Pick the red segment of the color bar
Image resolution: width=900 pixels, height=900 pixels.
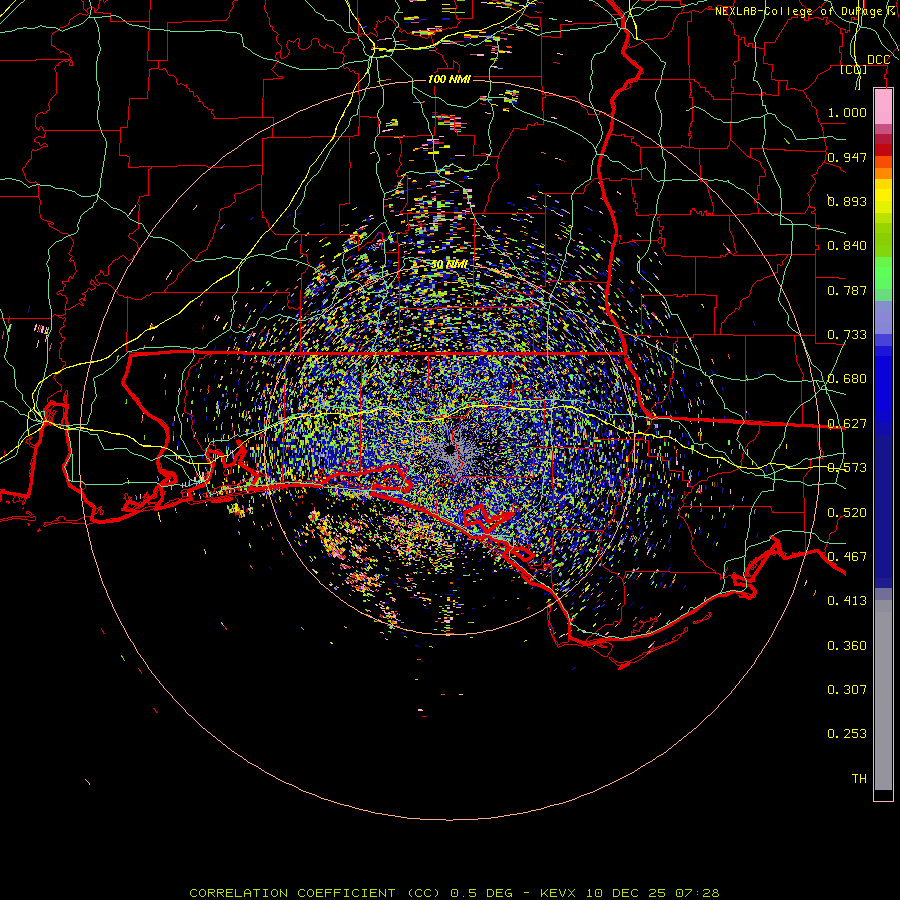(883, 150)
